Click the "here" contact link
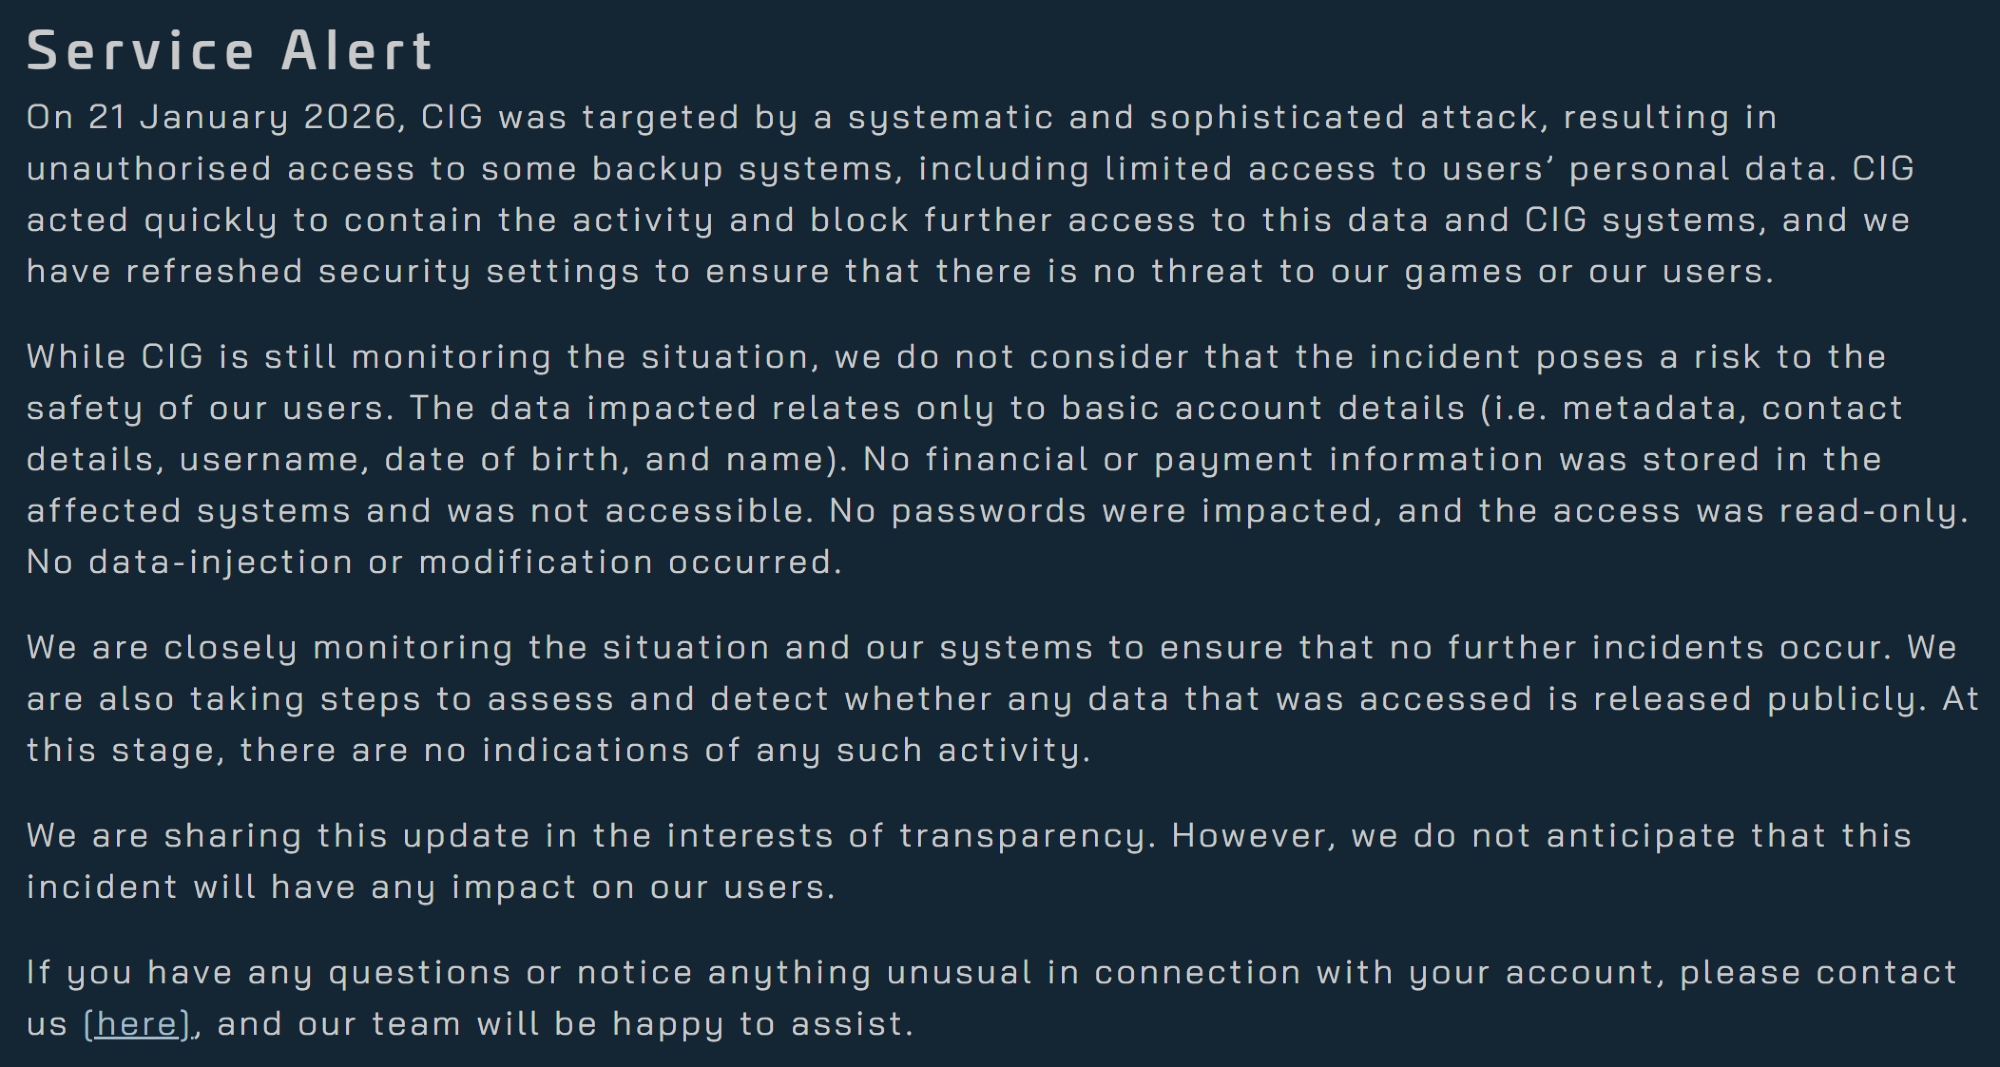The height and width of the screenshot is (1067, 2000). [x=137, y=1024]
